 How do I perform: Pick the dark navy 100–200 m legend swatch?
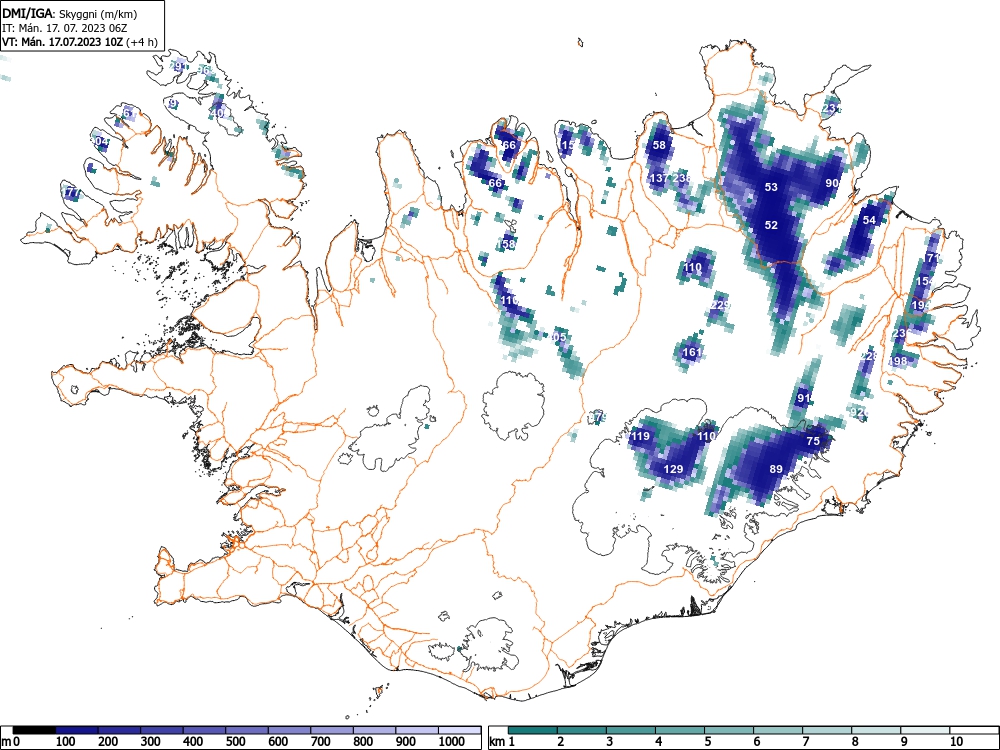[77, 730]
